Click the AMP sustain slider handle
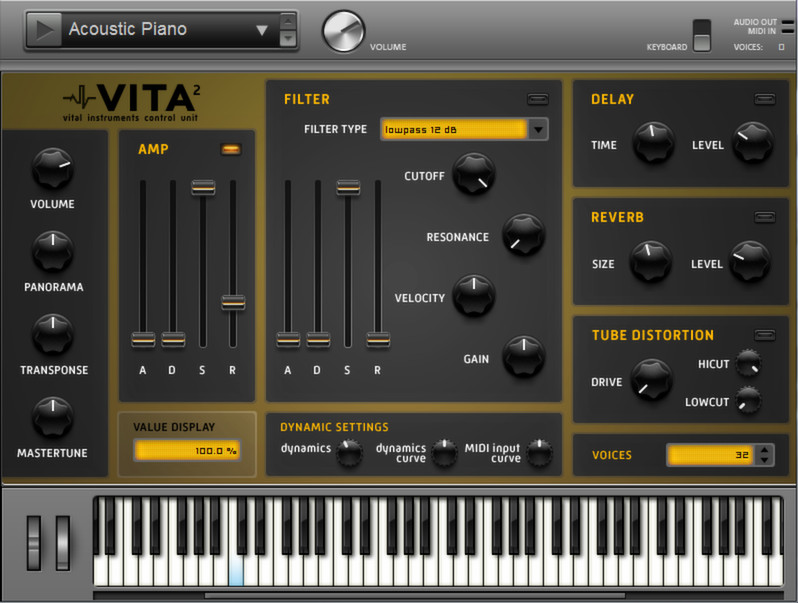The width and height of the screenshot is (798, 603). 203,187
